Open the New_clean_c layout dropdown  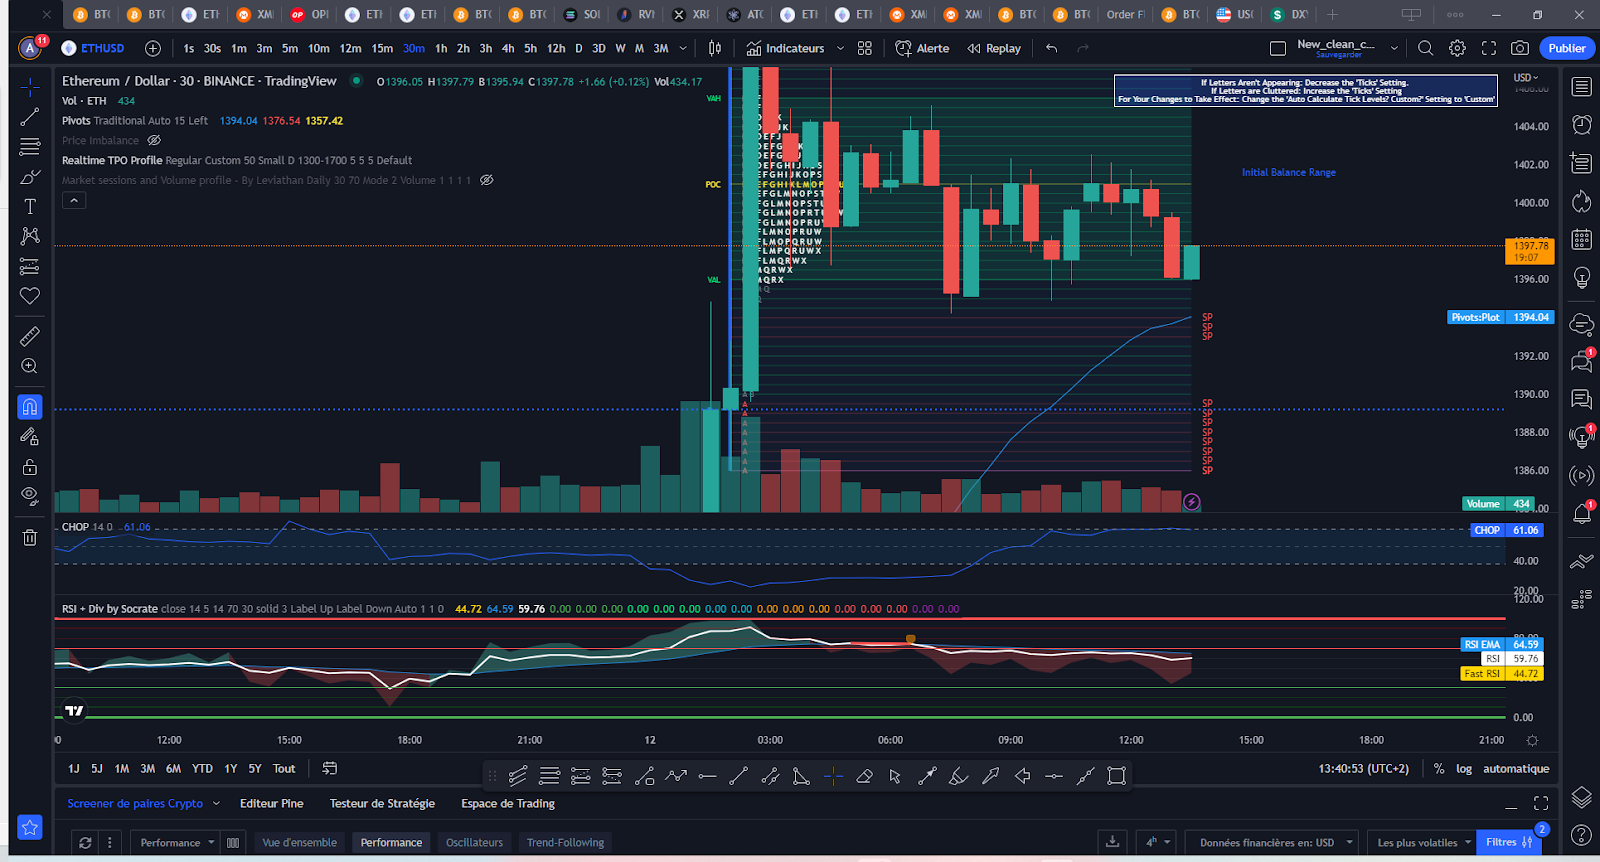pyautogui.click(x=1394, y=48)
